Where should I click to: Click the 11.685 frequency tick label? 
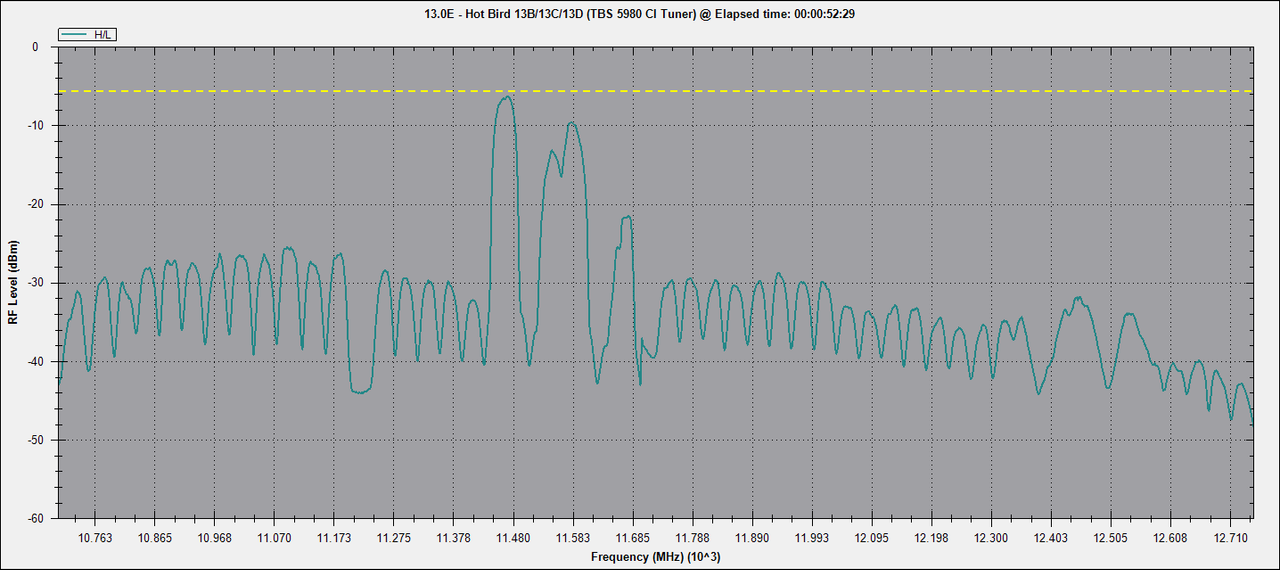(x=633, y=538)
